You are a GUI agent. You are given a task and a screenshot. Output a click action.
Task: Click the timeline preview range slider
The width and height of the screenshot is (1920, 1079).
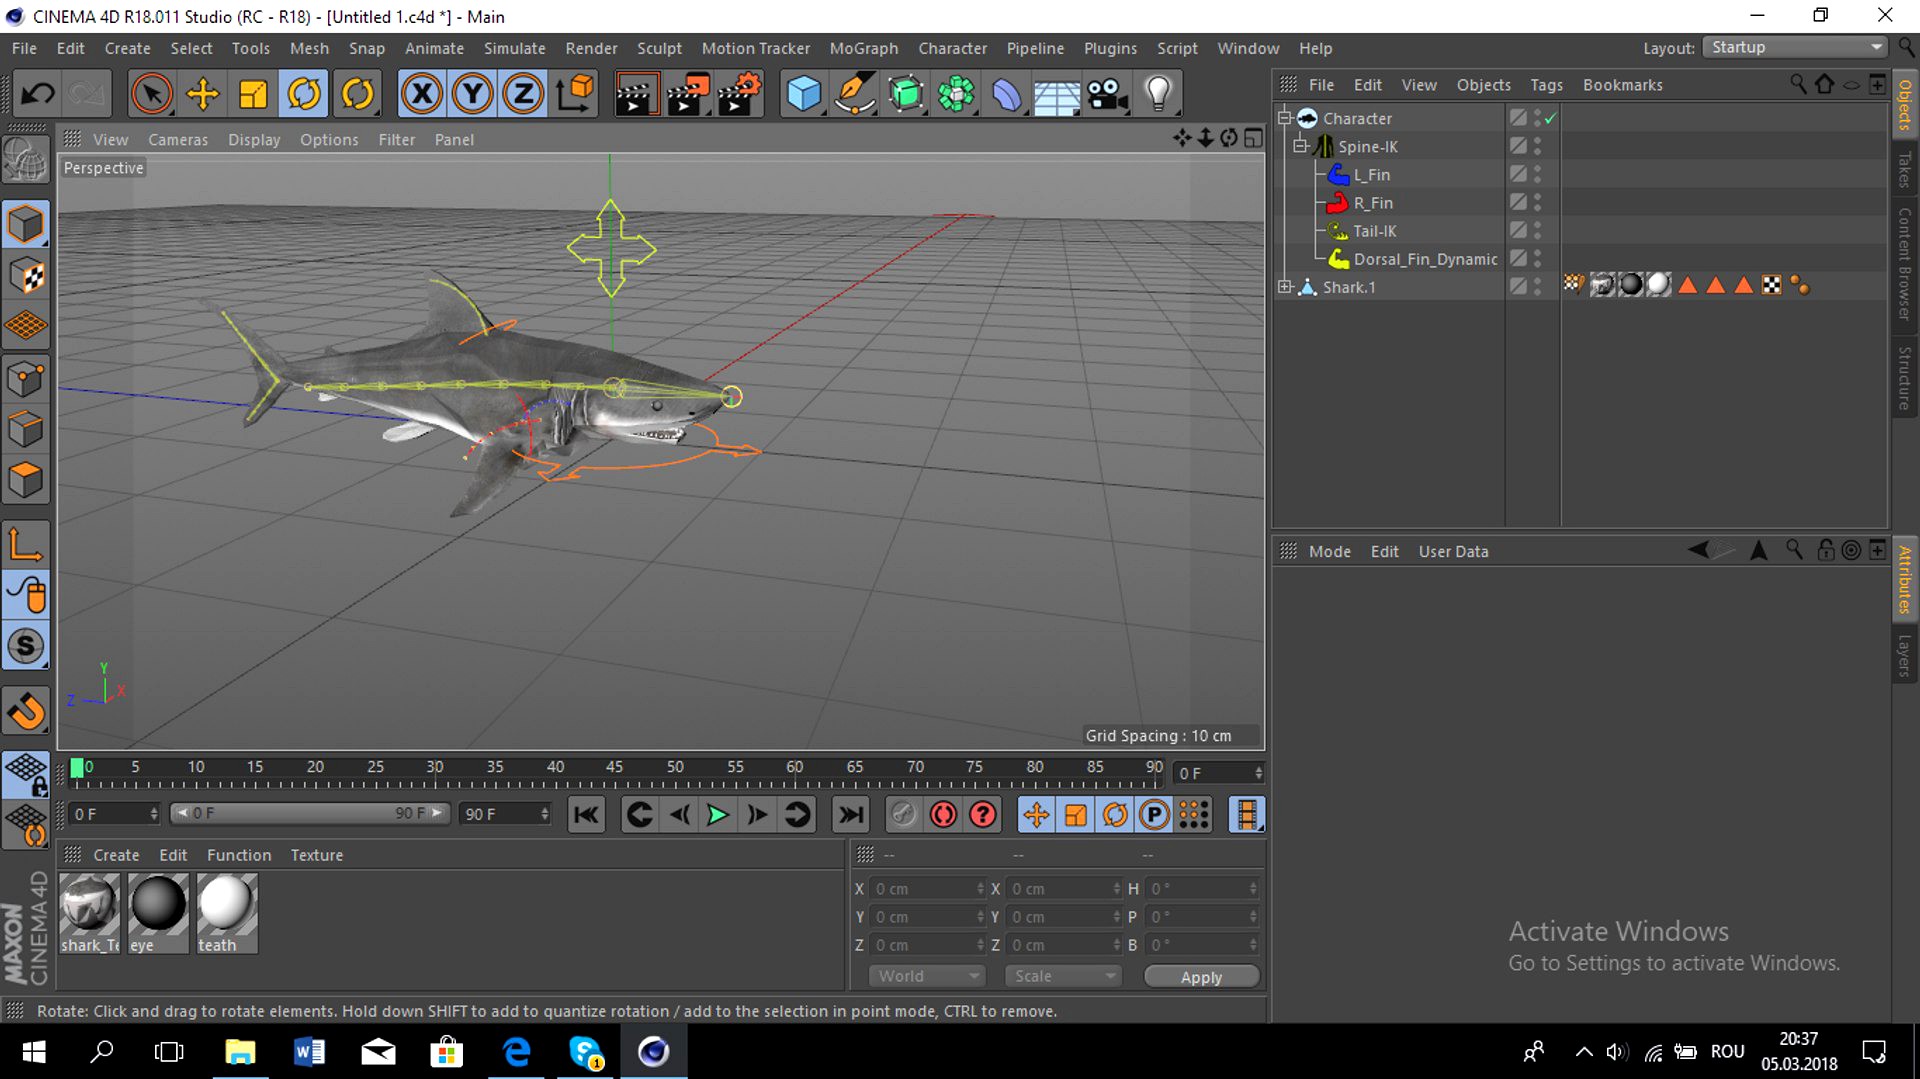pos(310,814)
